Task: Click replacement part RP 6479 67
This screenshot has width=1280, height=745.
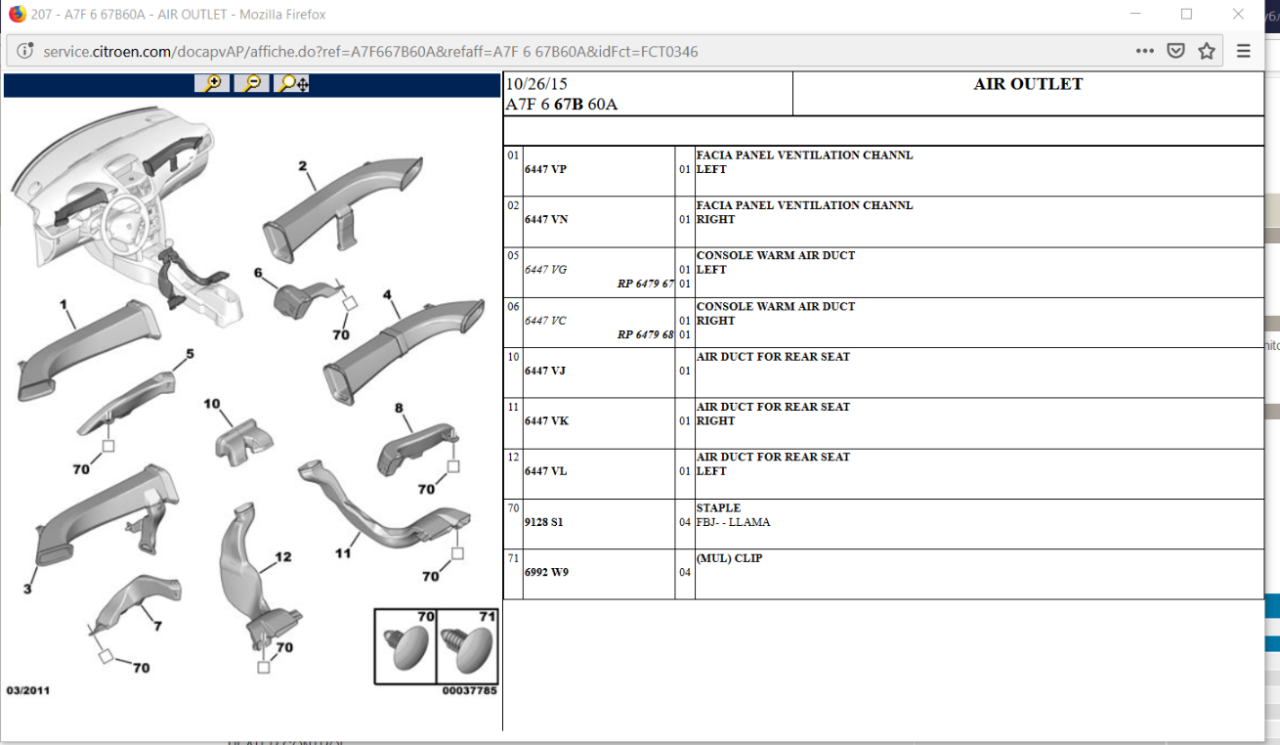Action: point(645,284)
